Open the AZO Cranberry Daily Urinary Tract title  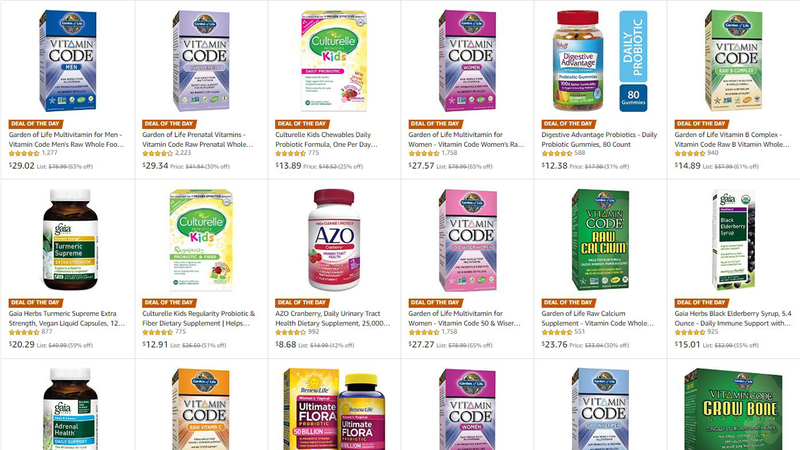click(x=332, y=318)
